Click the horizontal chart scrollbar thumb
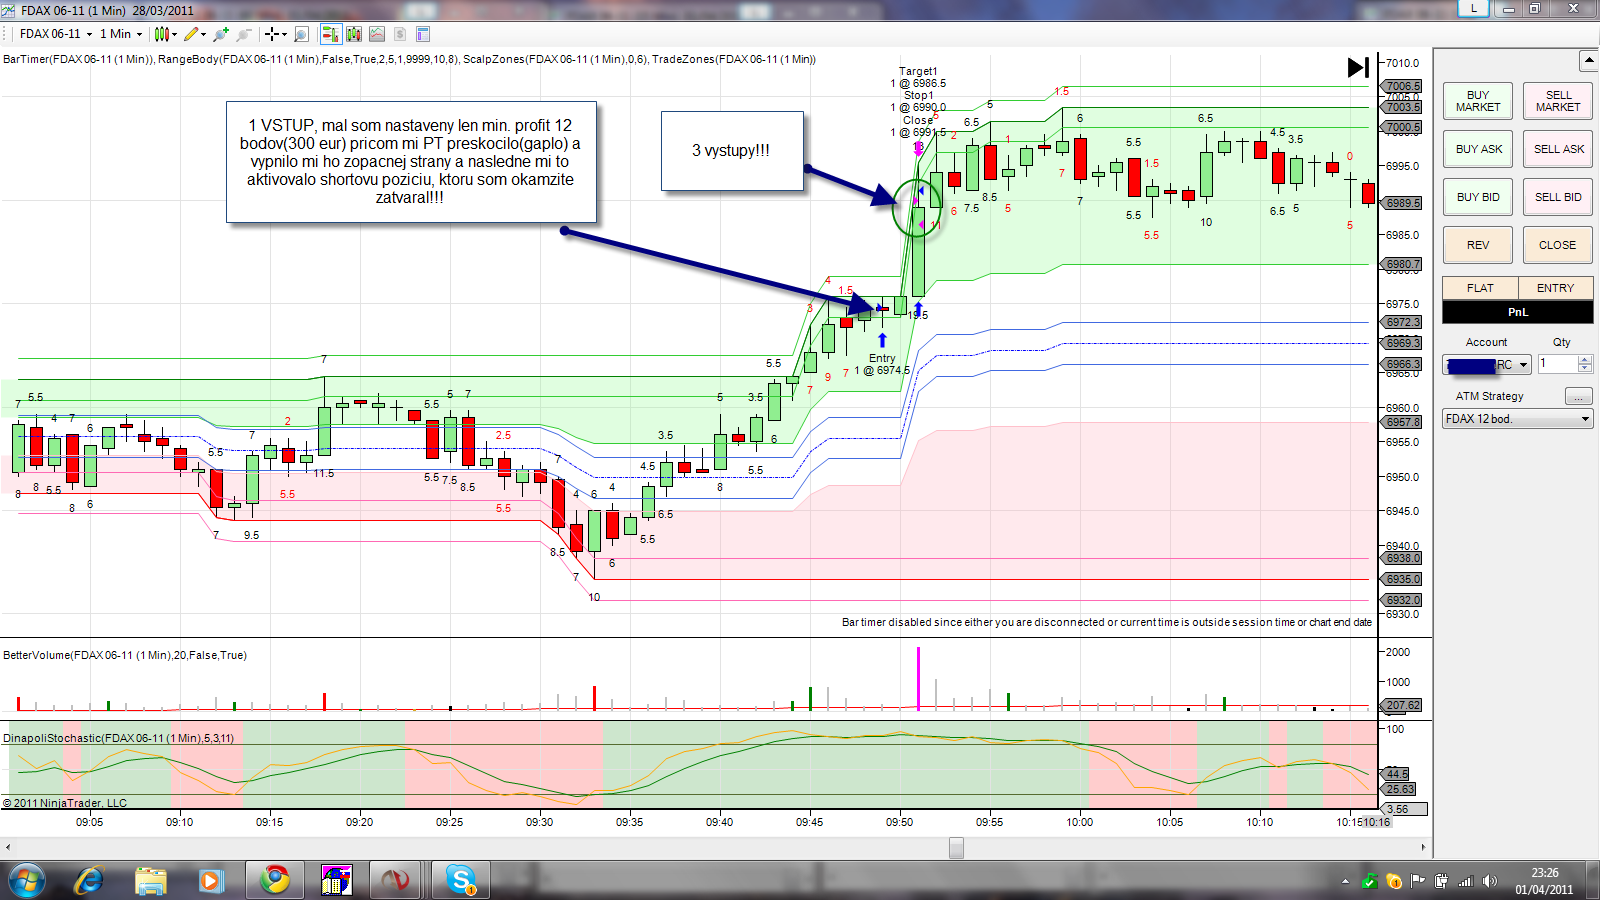The height and width of the screenshot is (900, 1600). [956, 847]
